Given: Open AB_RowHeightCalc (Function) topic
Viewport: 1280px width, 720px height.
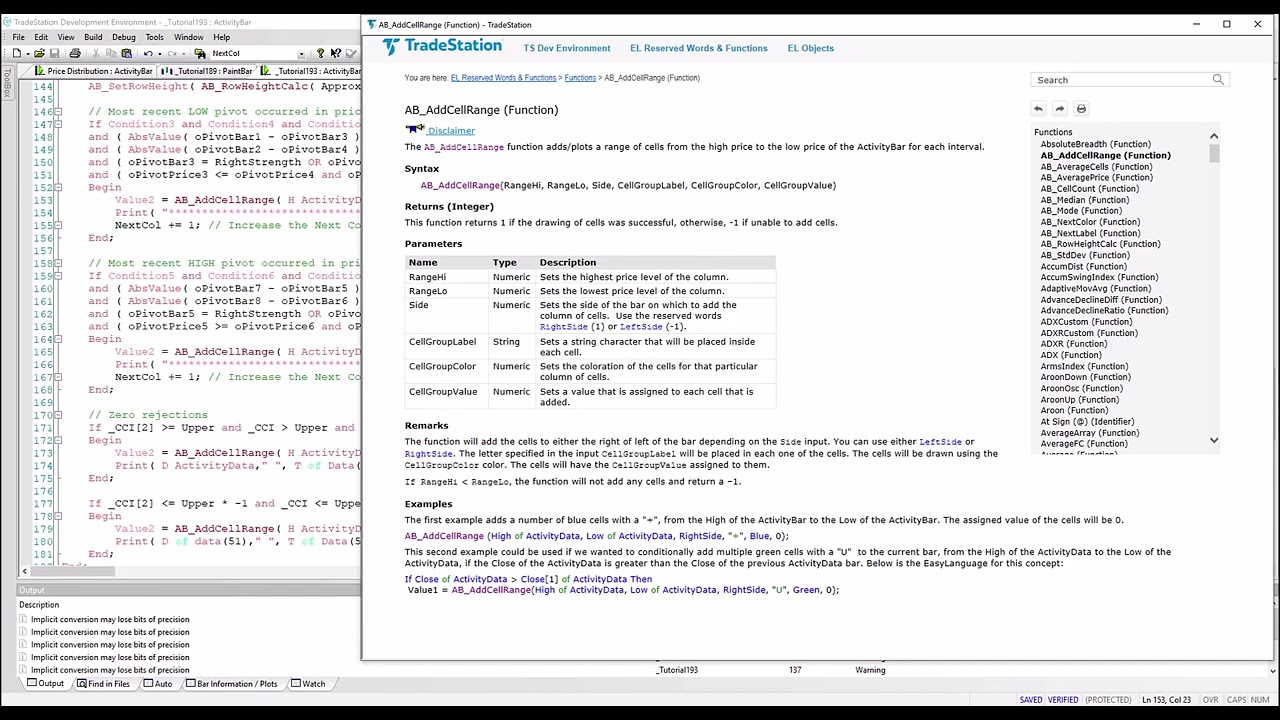Looking at the screenshot, I should tap(1100, 244).
